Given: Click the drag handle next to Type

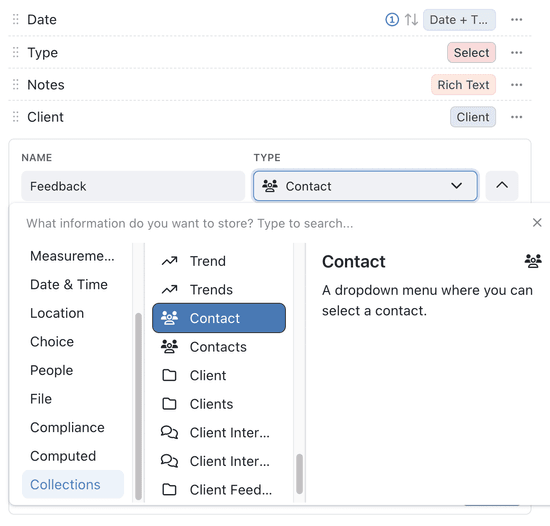Looking at the screenshot, I should [15, 53].
